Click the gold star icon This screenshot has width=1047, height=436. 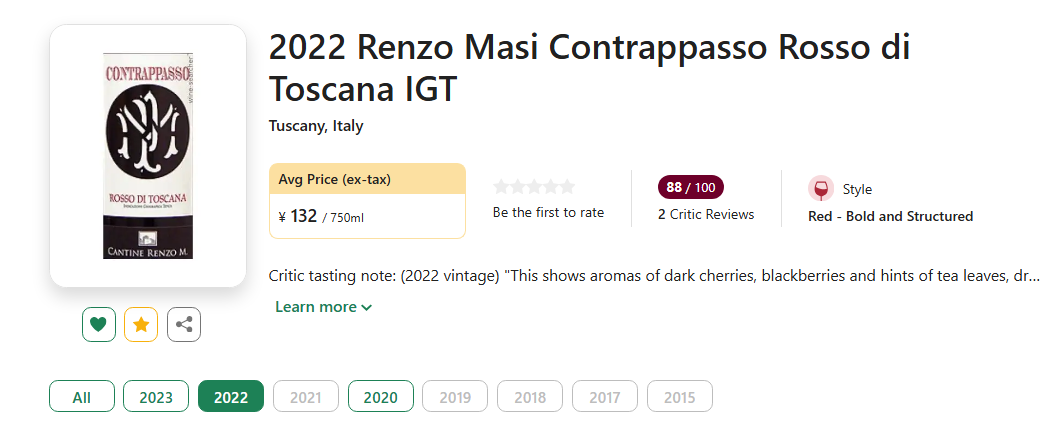pos(141,324)
